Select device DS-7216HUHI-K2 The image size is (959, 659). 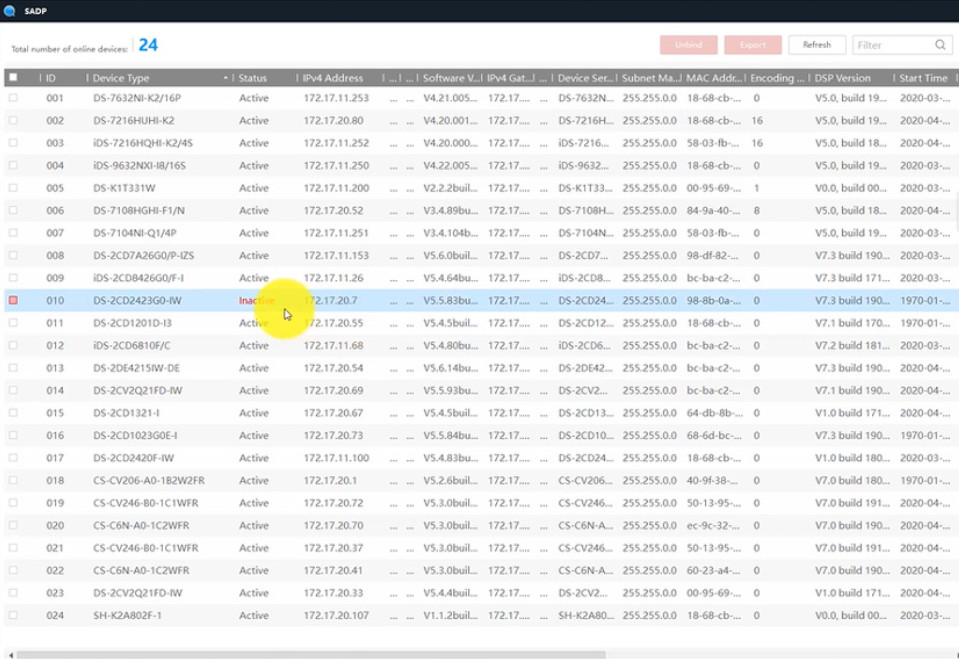134,121
